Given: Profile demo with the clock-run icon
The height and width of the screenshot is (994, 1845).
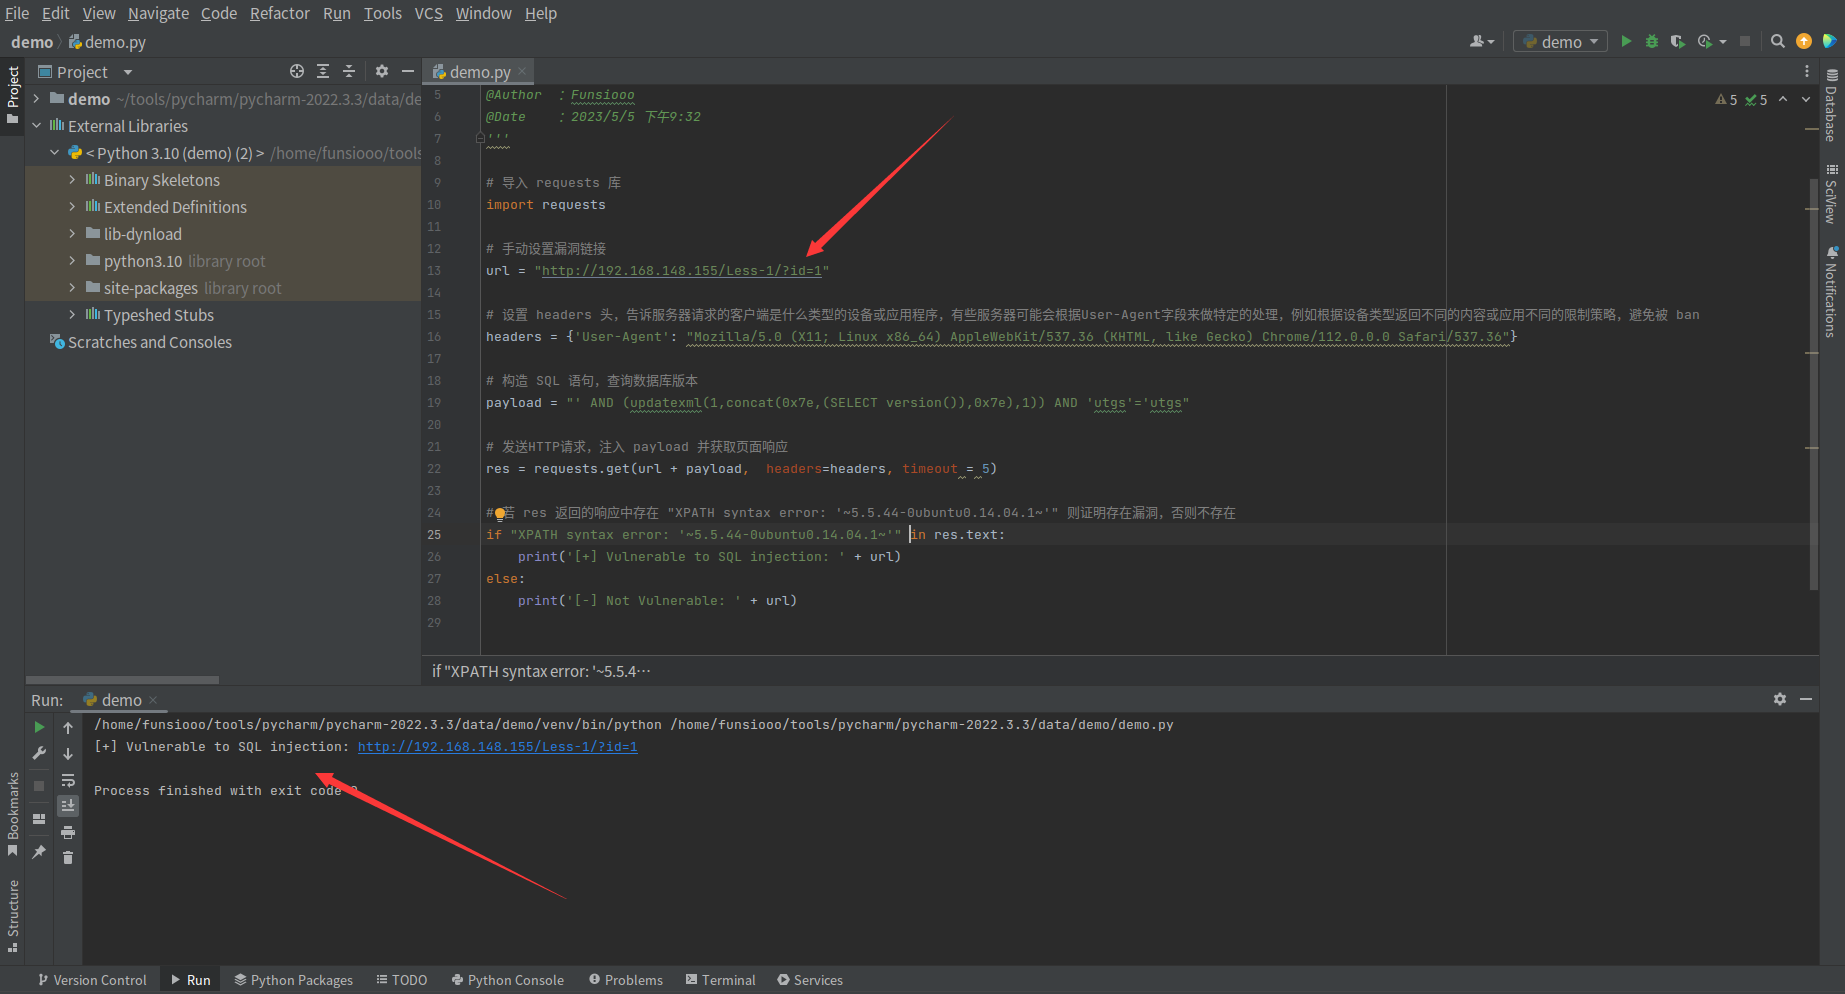Looking at the screenshot, I should 1704,41.
